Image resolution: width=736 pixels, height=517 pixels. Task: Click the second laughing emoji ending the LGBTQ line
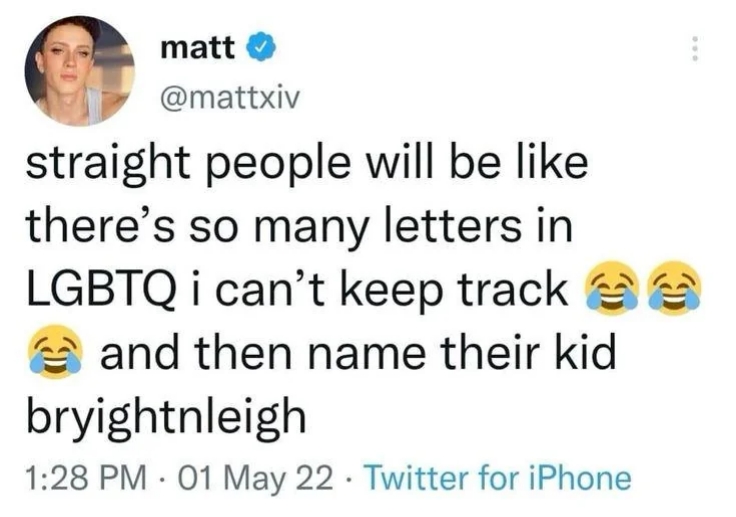675,287
